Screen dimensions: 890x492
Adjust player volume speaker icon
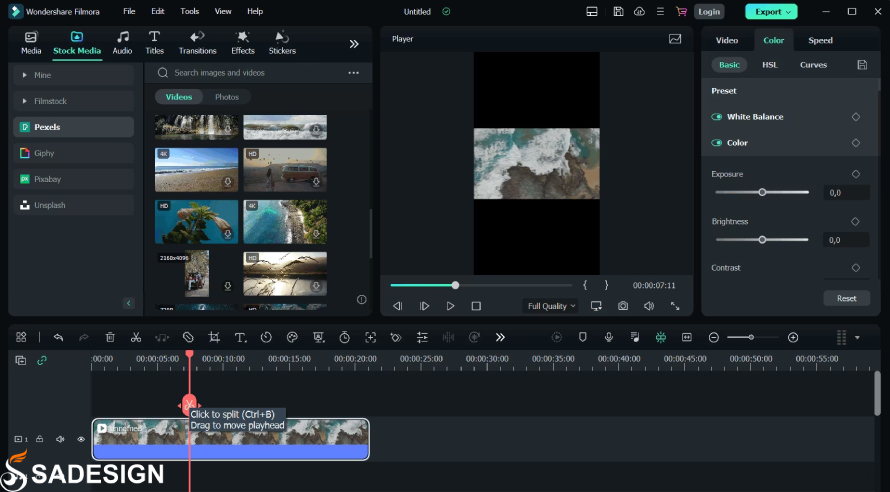coord(649,306)
